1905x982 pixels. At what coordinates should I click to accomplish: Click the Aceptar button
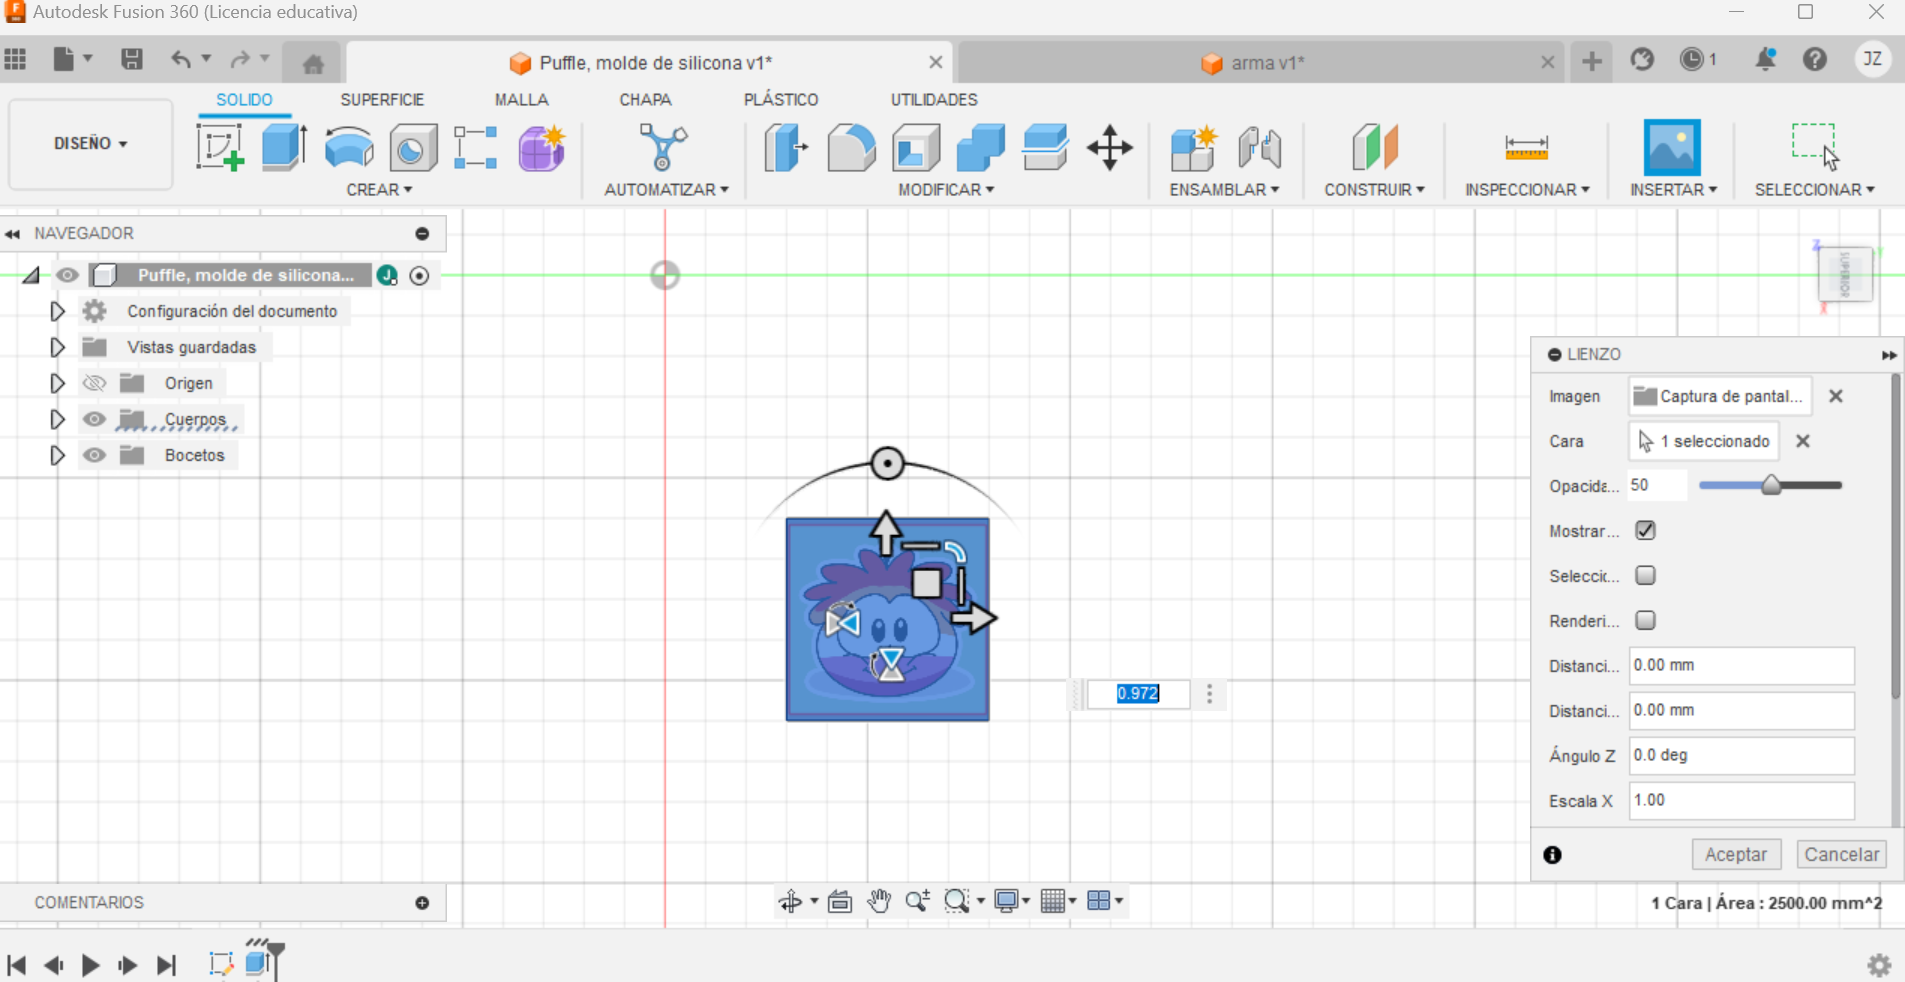(x=1736, y=854)
